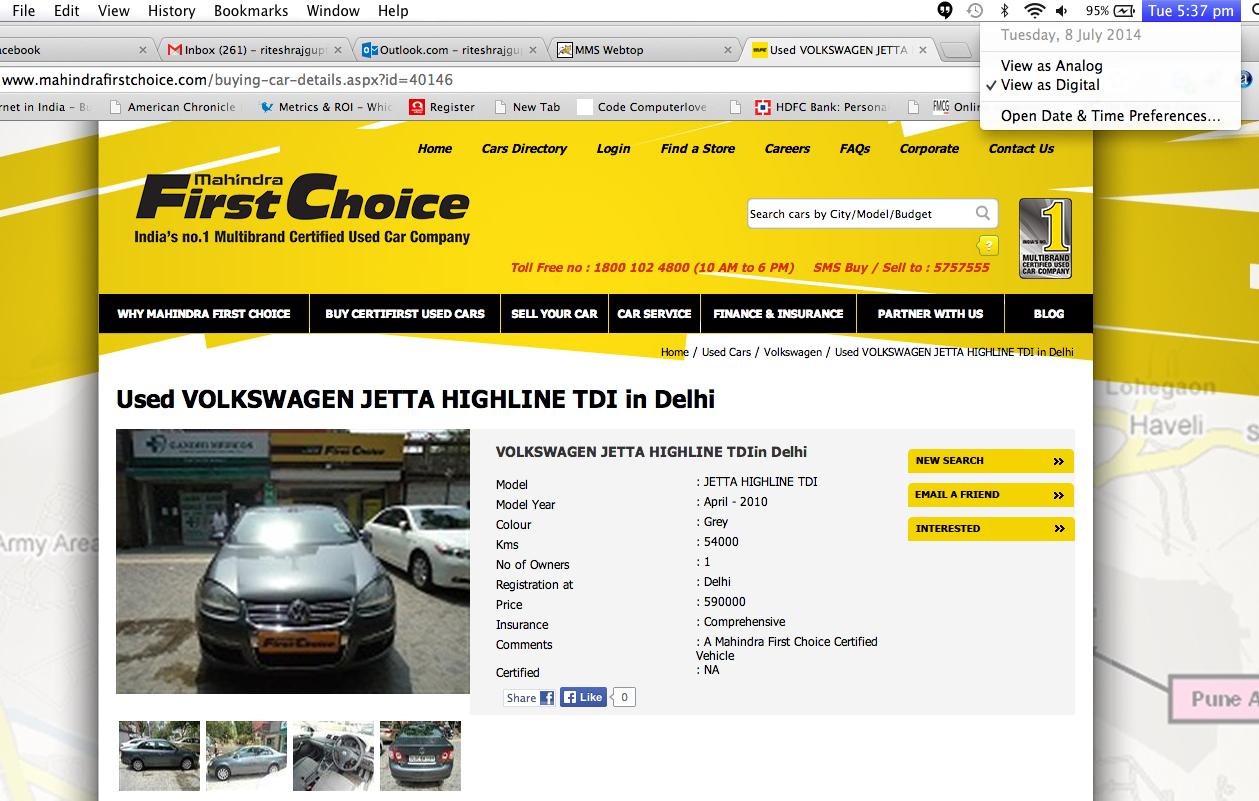The height and width of the screenshot is (801, 1259).
Task: Click the Bluetooth menu bar icon
Action: point(1005,11)
